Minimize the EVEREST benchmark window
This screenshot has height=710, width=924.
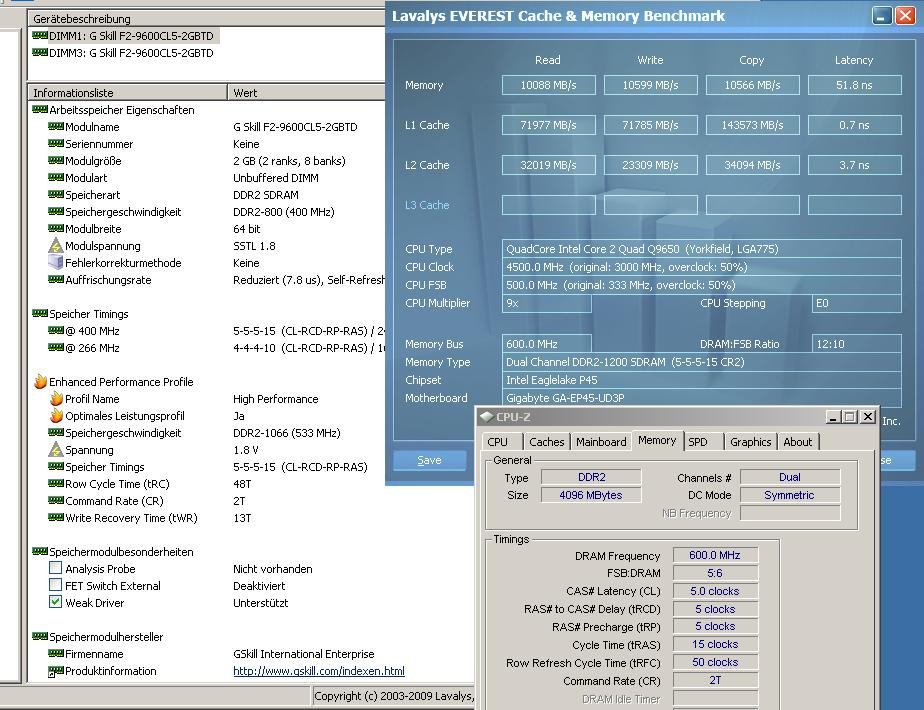[882, 16]
